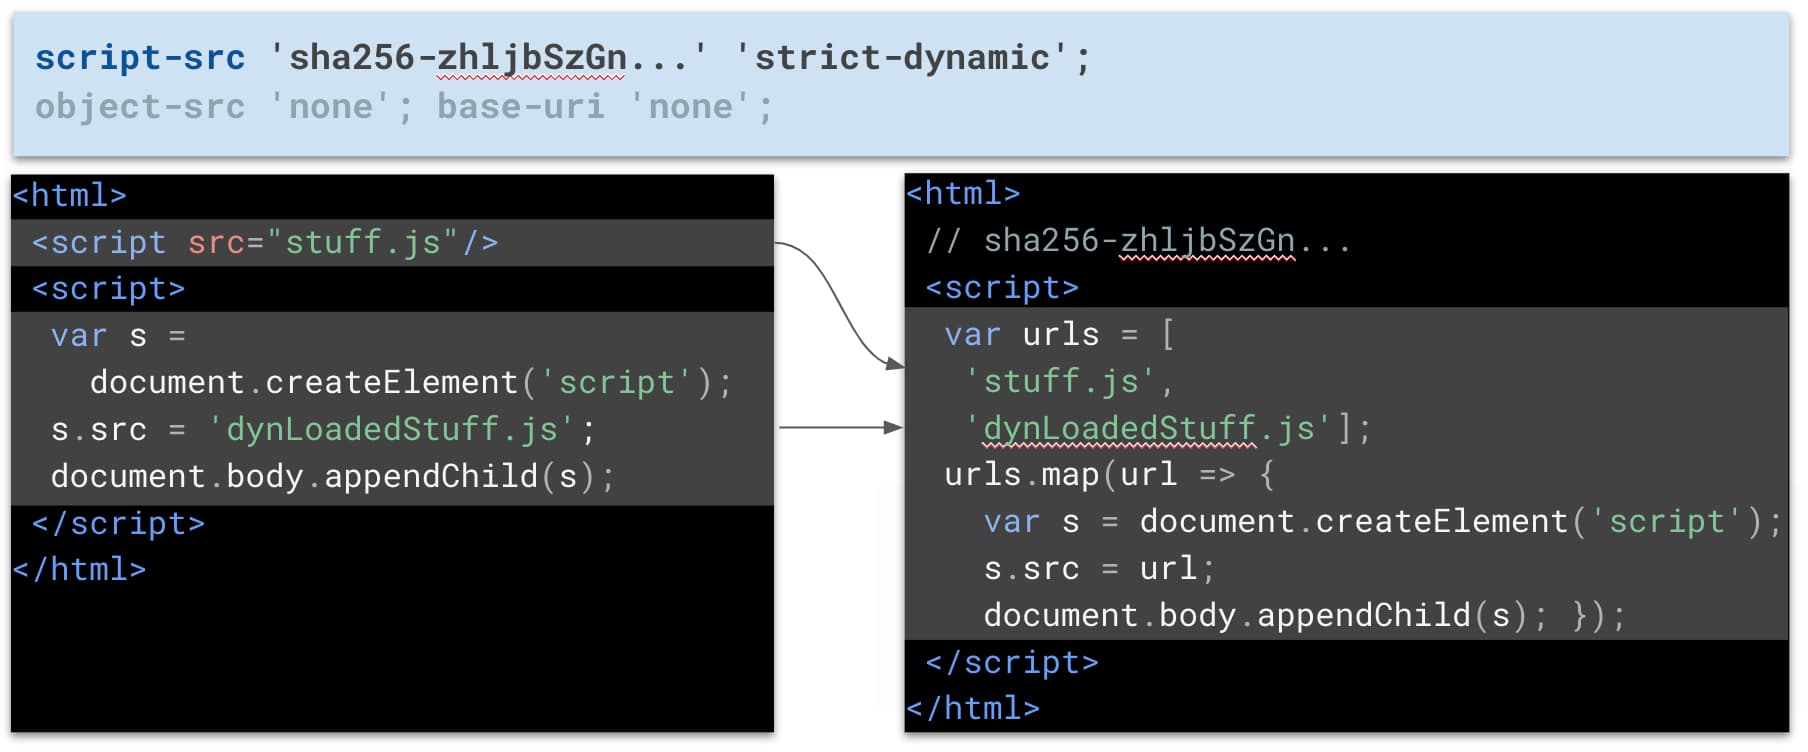
Task: Click the sha256 comment line in right panel
Action: pos(1138,241)
